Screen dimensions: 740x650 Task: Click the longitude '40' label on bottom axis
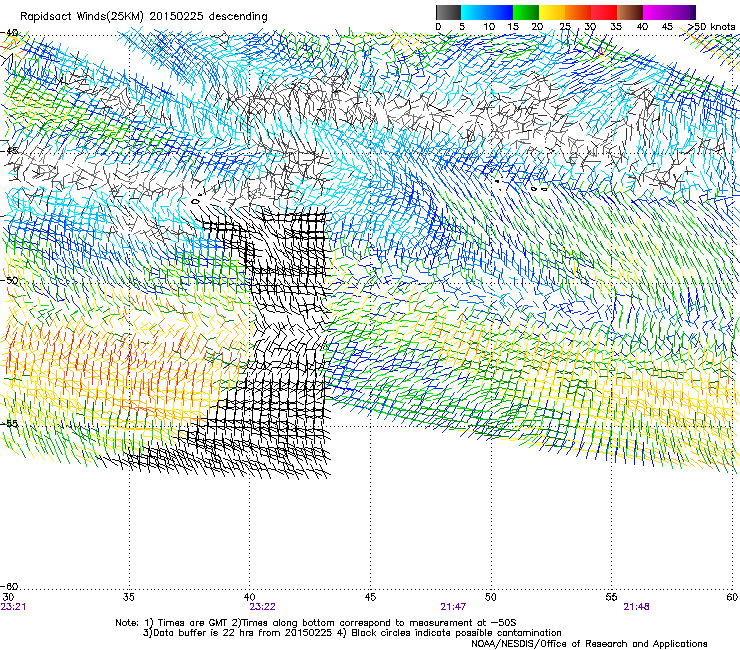pyautogui.click(x=249, y=597)
